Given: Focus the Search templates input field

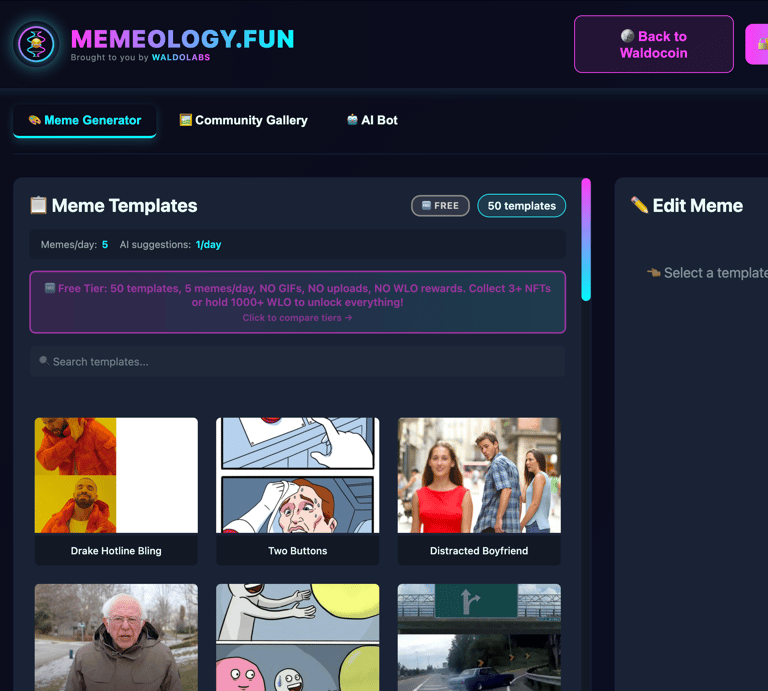Looking at the screenshot, I should pyautogui.click(x=297, y=362).
